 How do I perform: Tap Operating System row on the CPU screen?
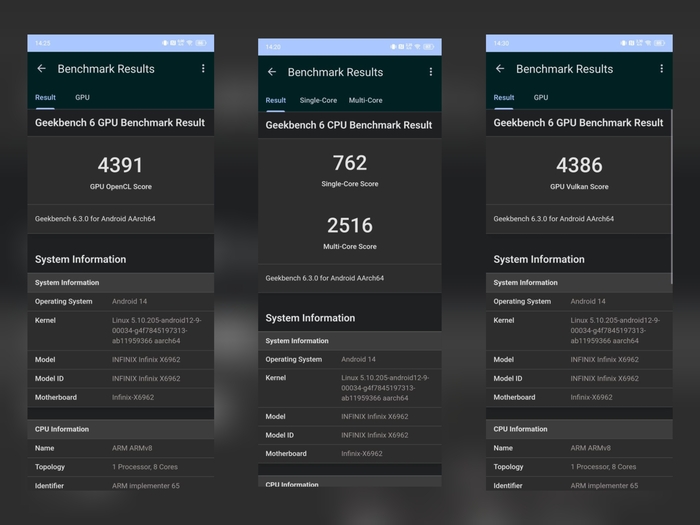tap(349, 359)
